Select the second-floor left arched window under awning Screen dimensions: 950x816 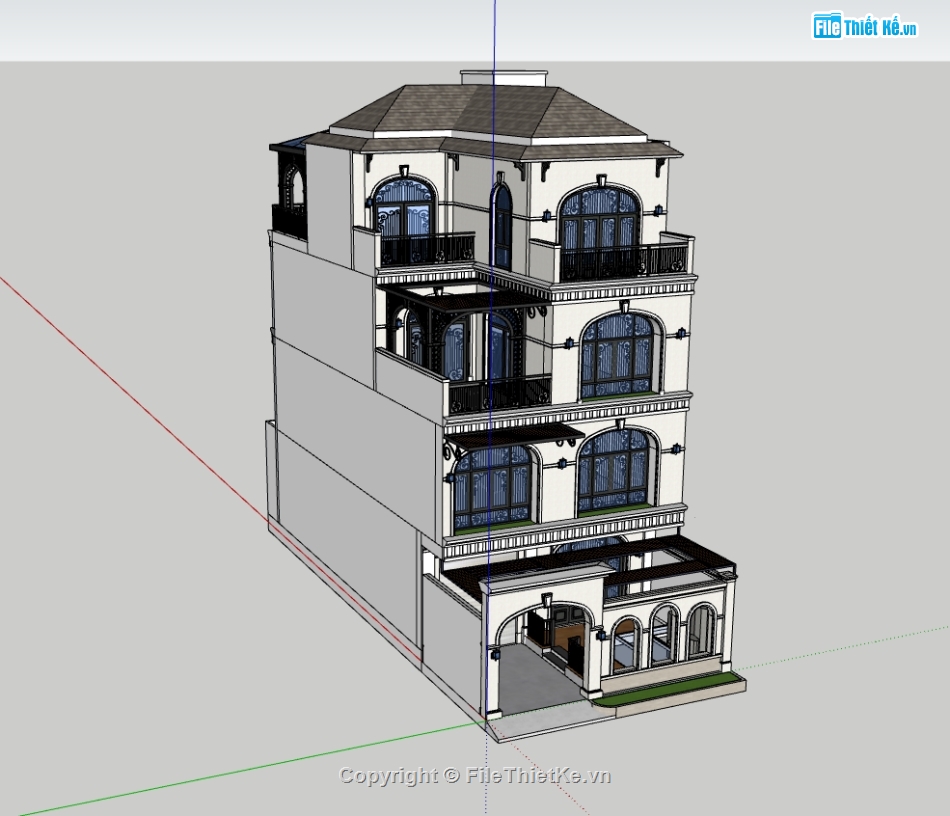tap(493, 486)
